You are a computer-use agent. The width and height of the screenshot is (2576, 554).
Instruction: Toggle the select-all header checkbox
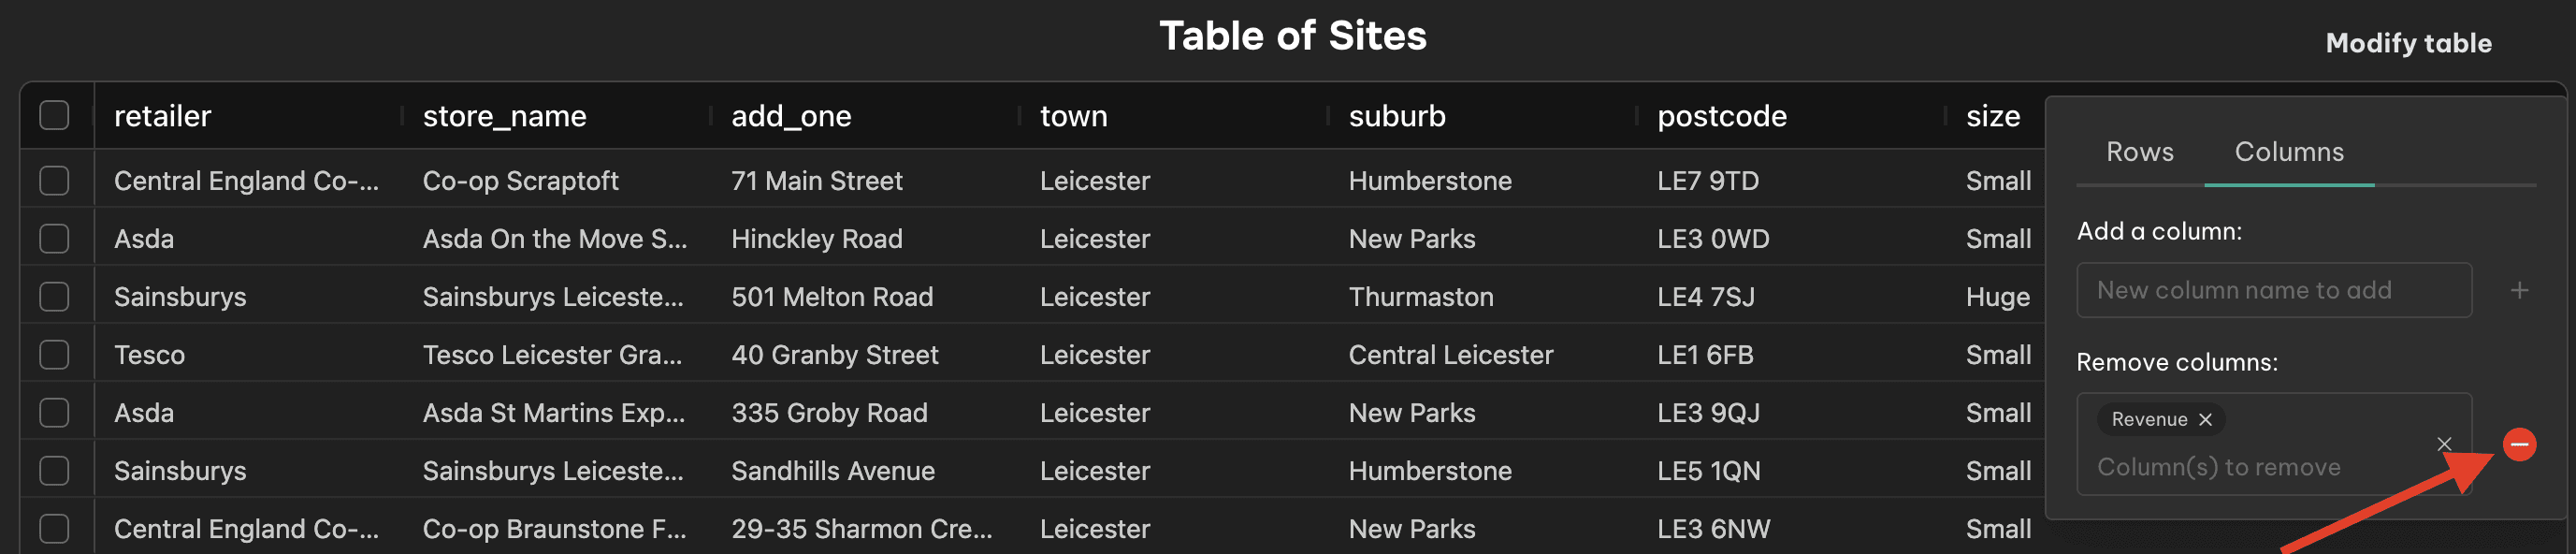tap(54, 115)
